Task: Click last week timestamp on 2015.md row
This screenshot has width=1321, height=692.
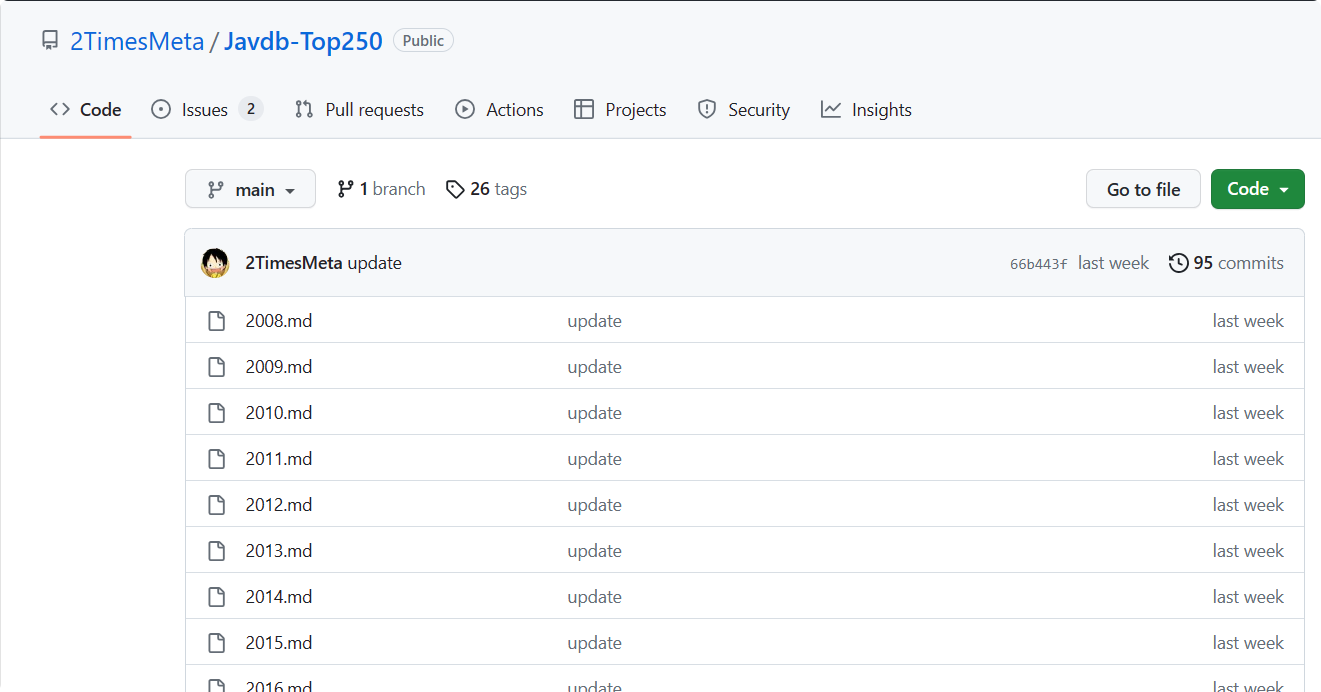Action: click(x=1248, y=643)
